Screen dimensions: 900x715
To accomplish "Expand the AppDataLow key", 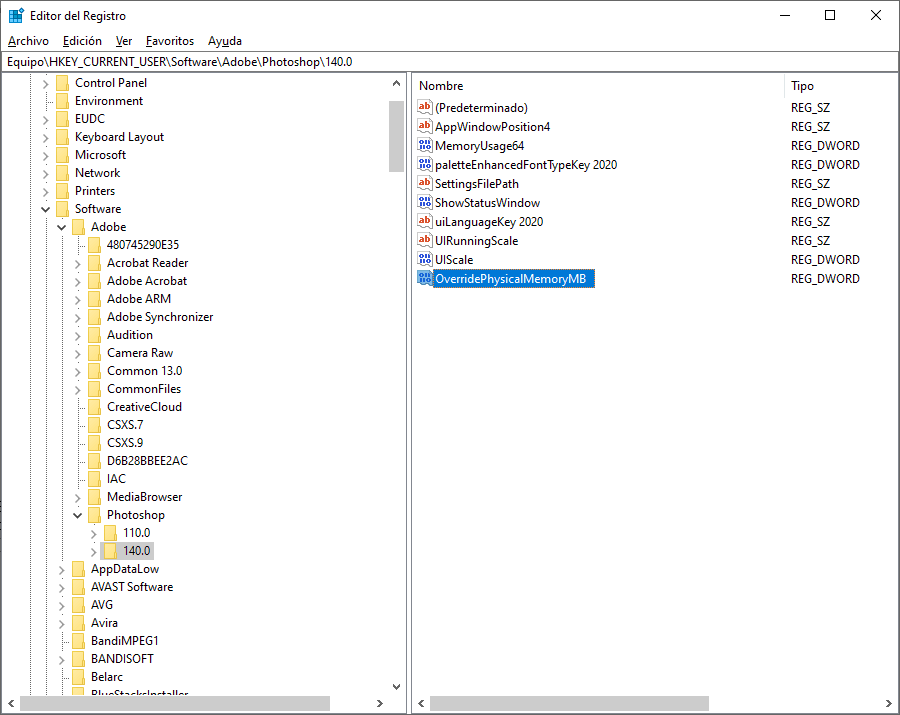I will [61, 570].
